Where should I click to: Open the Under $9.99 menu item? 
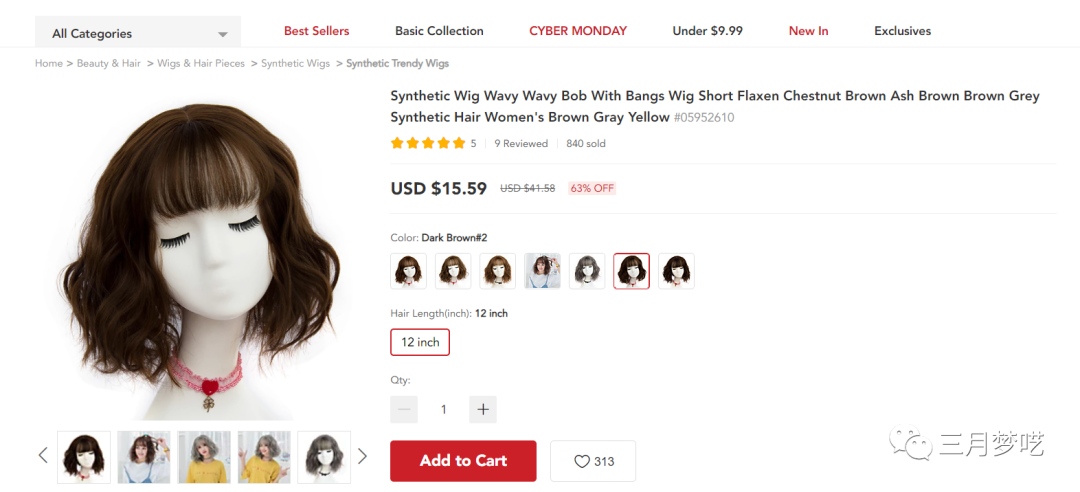(707, 31)
